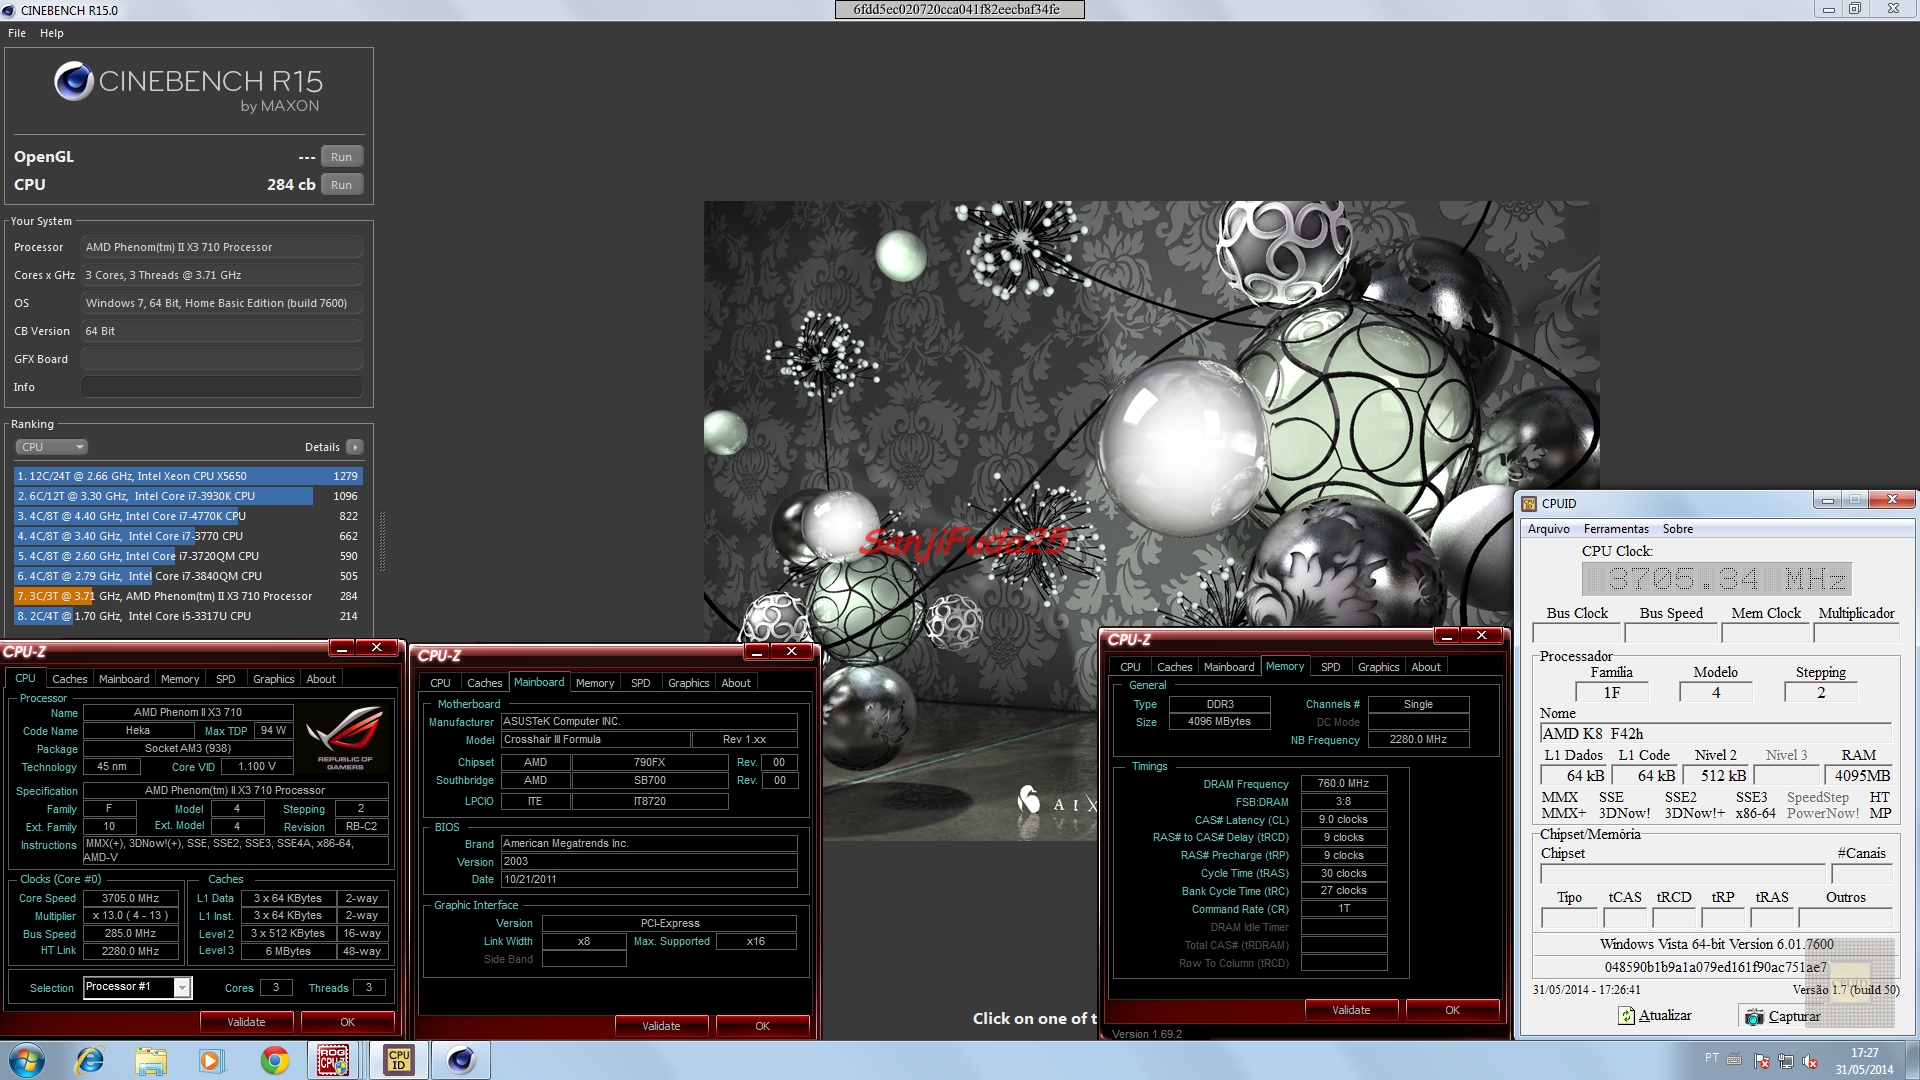Switch to ROG CPU-Z taskbar button
The image size is (1920, 1080).
333,1060
